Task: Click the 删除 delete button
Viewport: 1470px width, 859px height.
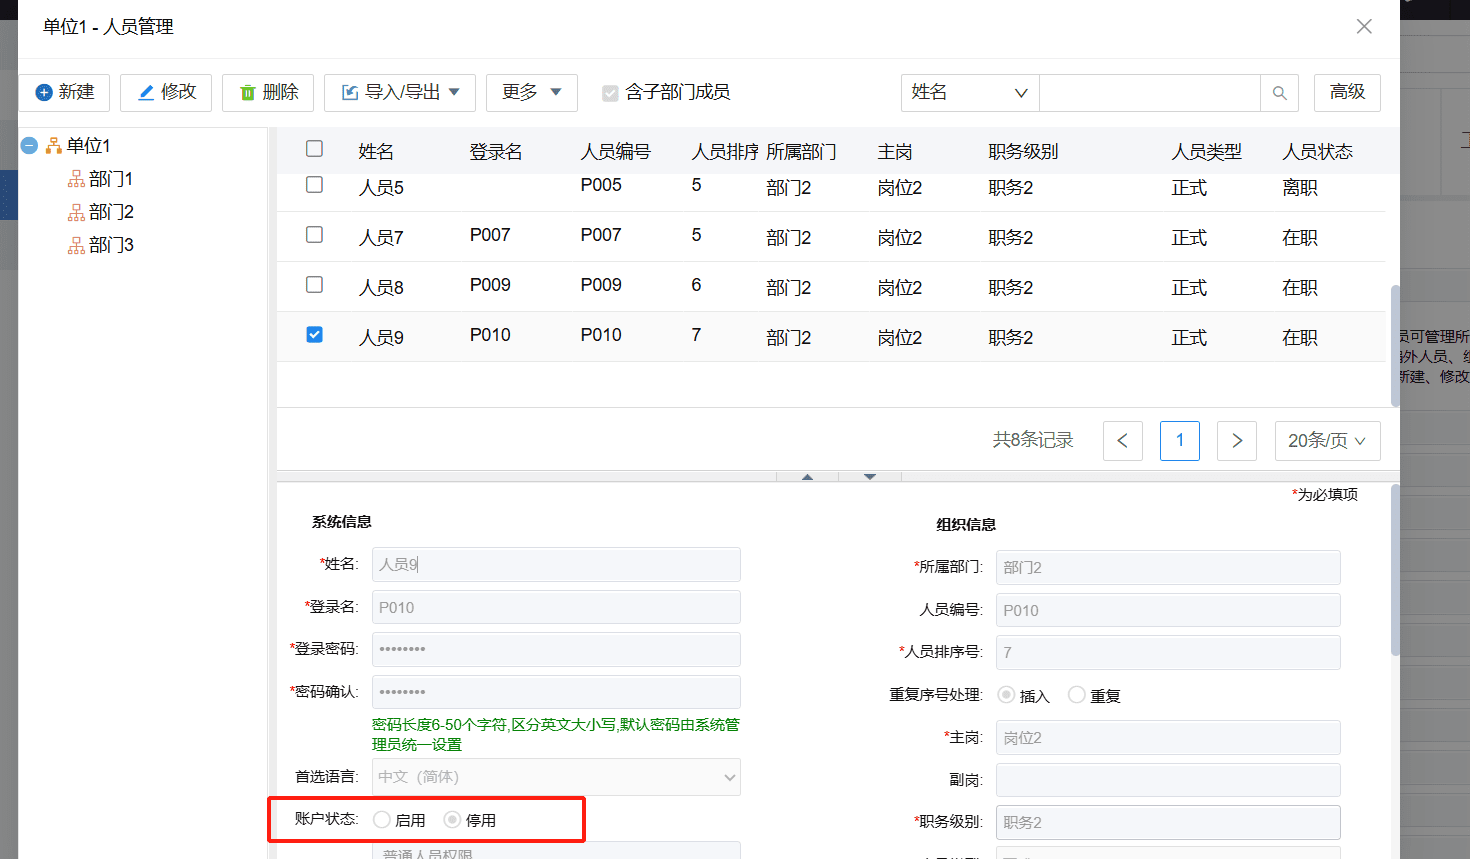Action: 268,92
